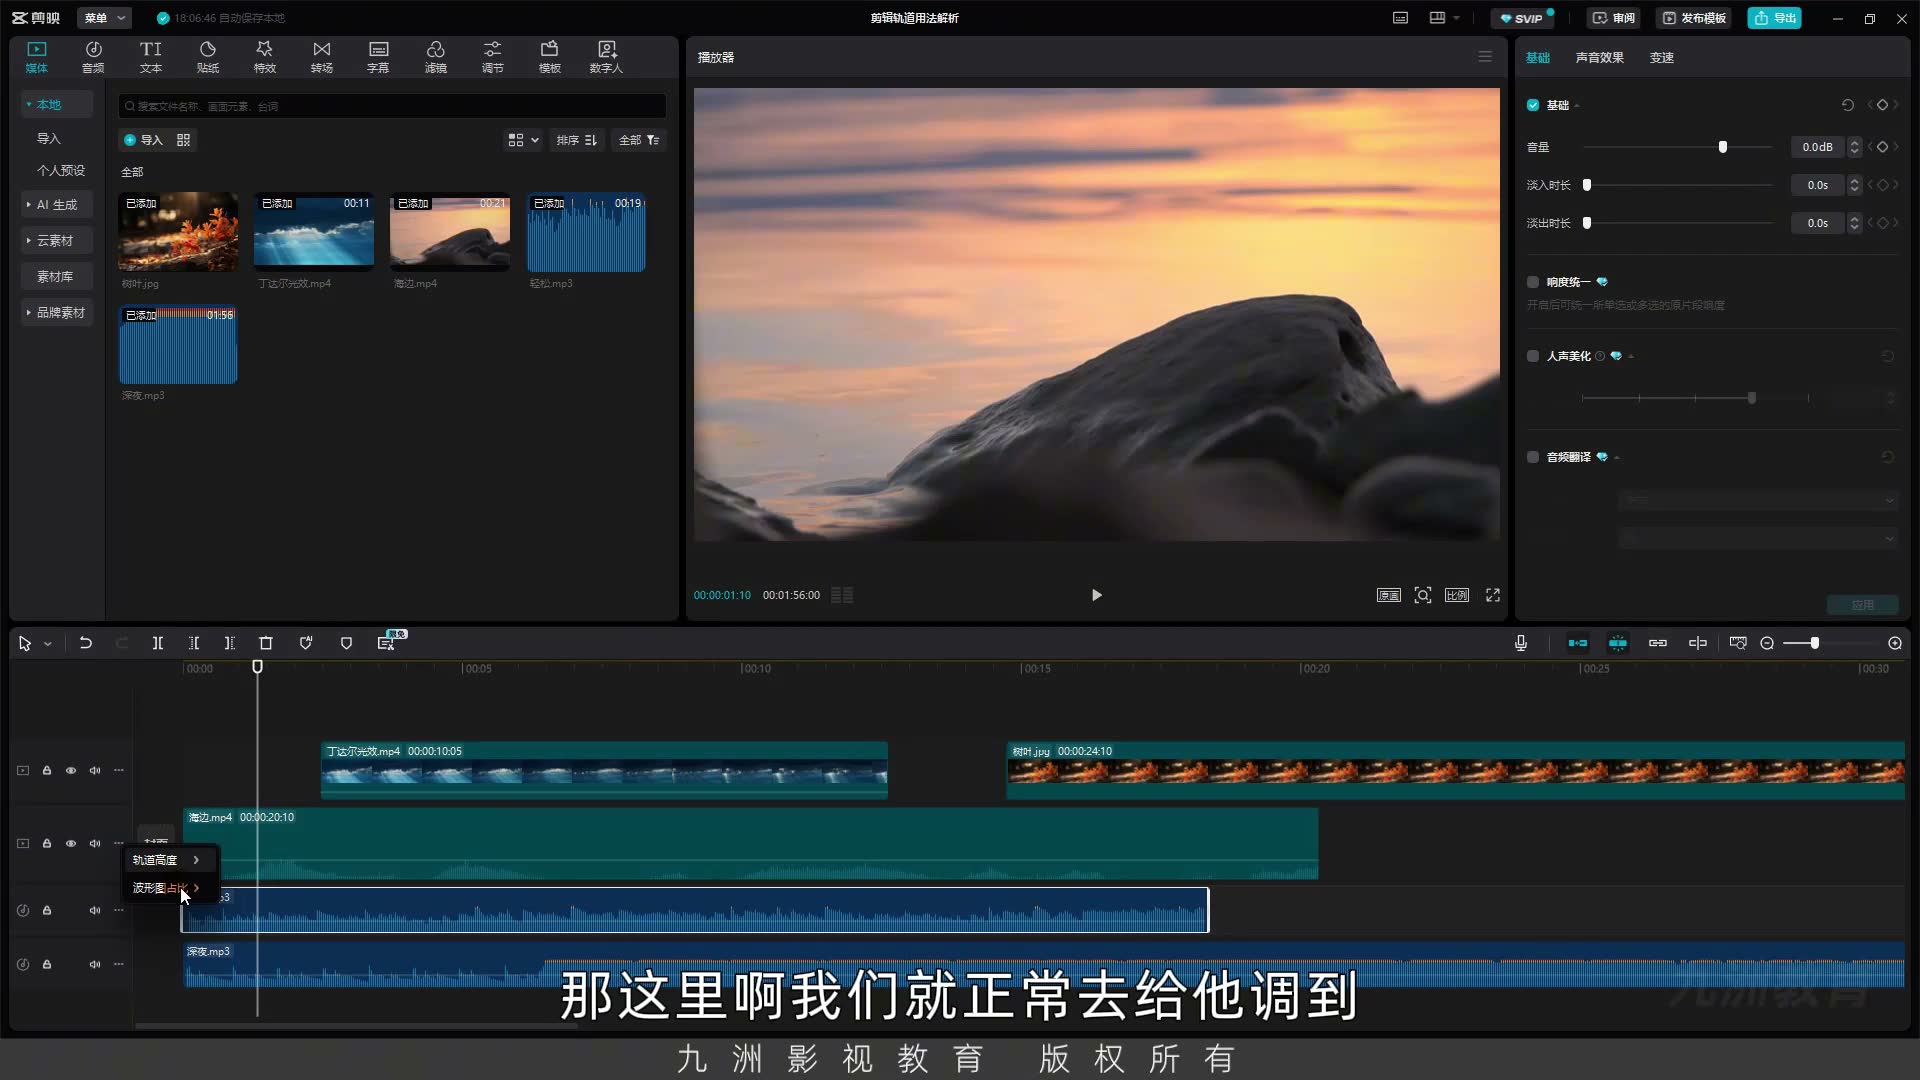Open the player panel hamburger menu
This screenshot has height=1080, width=1920.
point(1485,57)
